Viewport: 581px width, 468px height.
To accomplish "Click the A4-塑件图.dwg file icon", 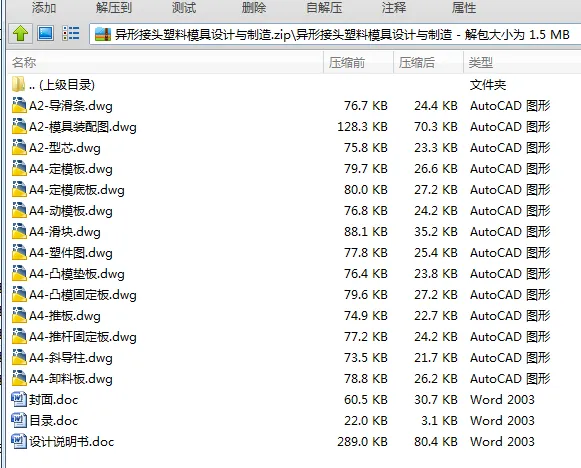I will pyautogui.click(x=19, y=253).
